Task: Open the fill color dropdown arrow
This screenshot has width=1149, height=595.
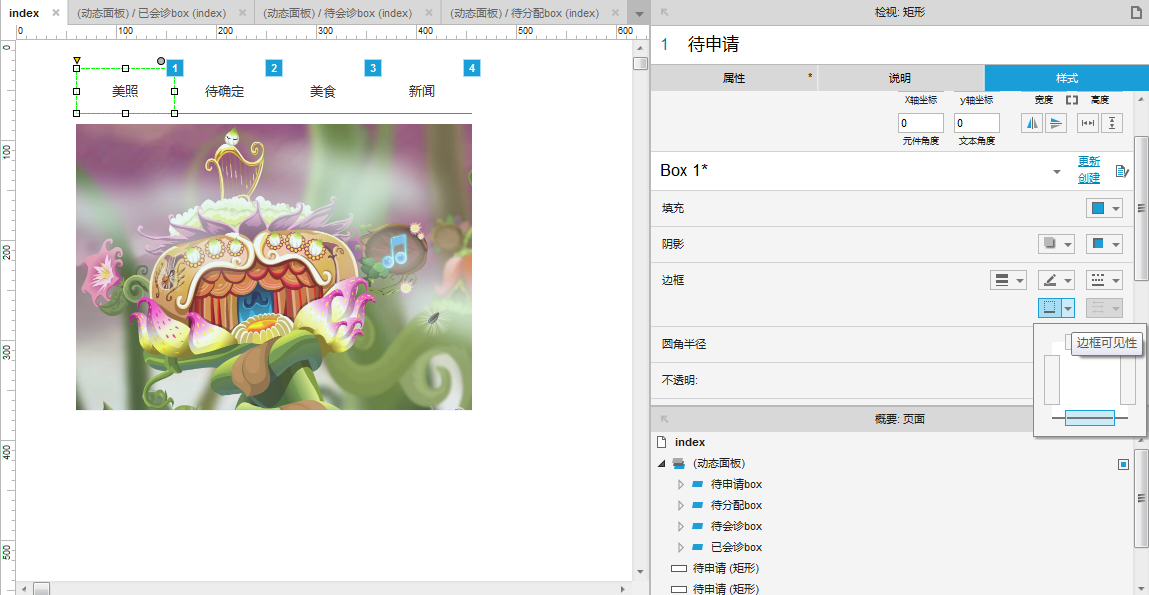Action: [x=1116, y=209]
